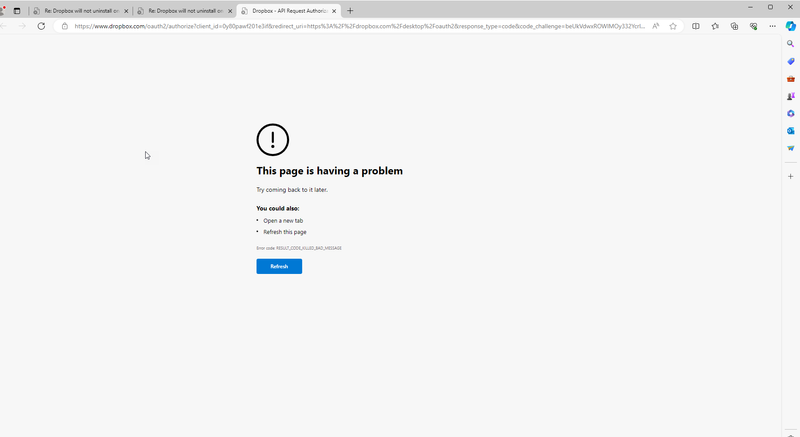Open Browser essentials heart icon
Image resolution: width=800 pixels, height=437 pixels.
pos(754,26)
